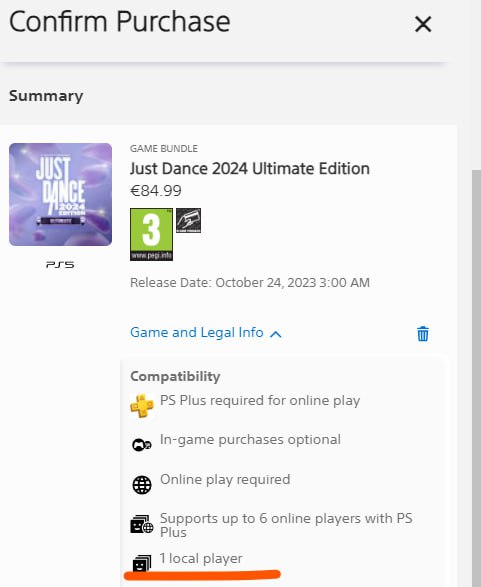Click '1 local player' text
Screen dimensions: 481x587
(x=201, y=559)
